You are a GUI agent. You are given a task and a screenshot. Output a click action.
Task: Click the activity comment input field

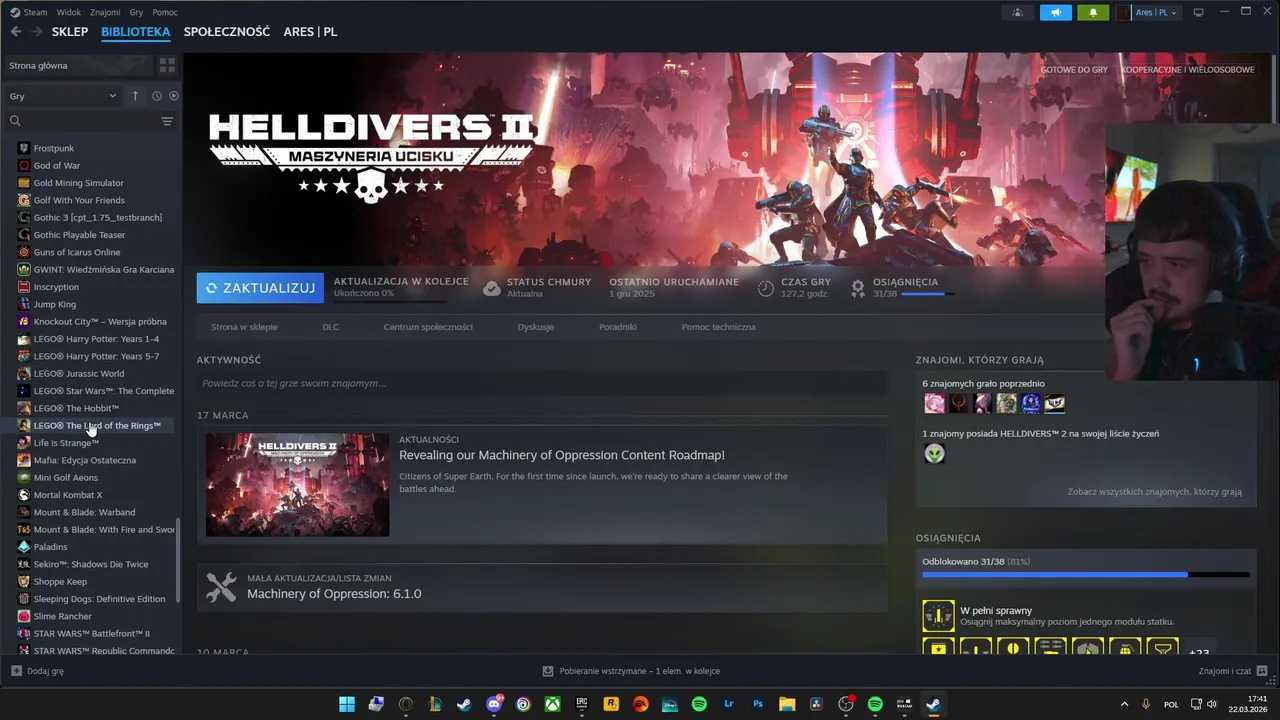(x=542, y=383)
